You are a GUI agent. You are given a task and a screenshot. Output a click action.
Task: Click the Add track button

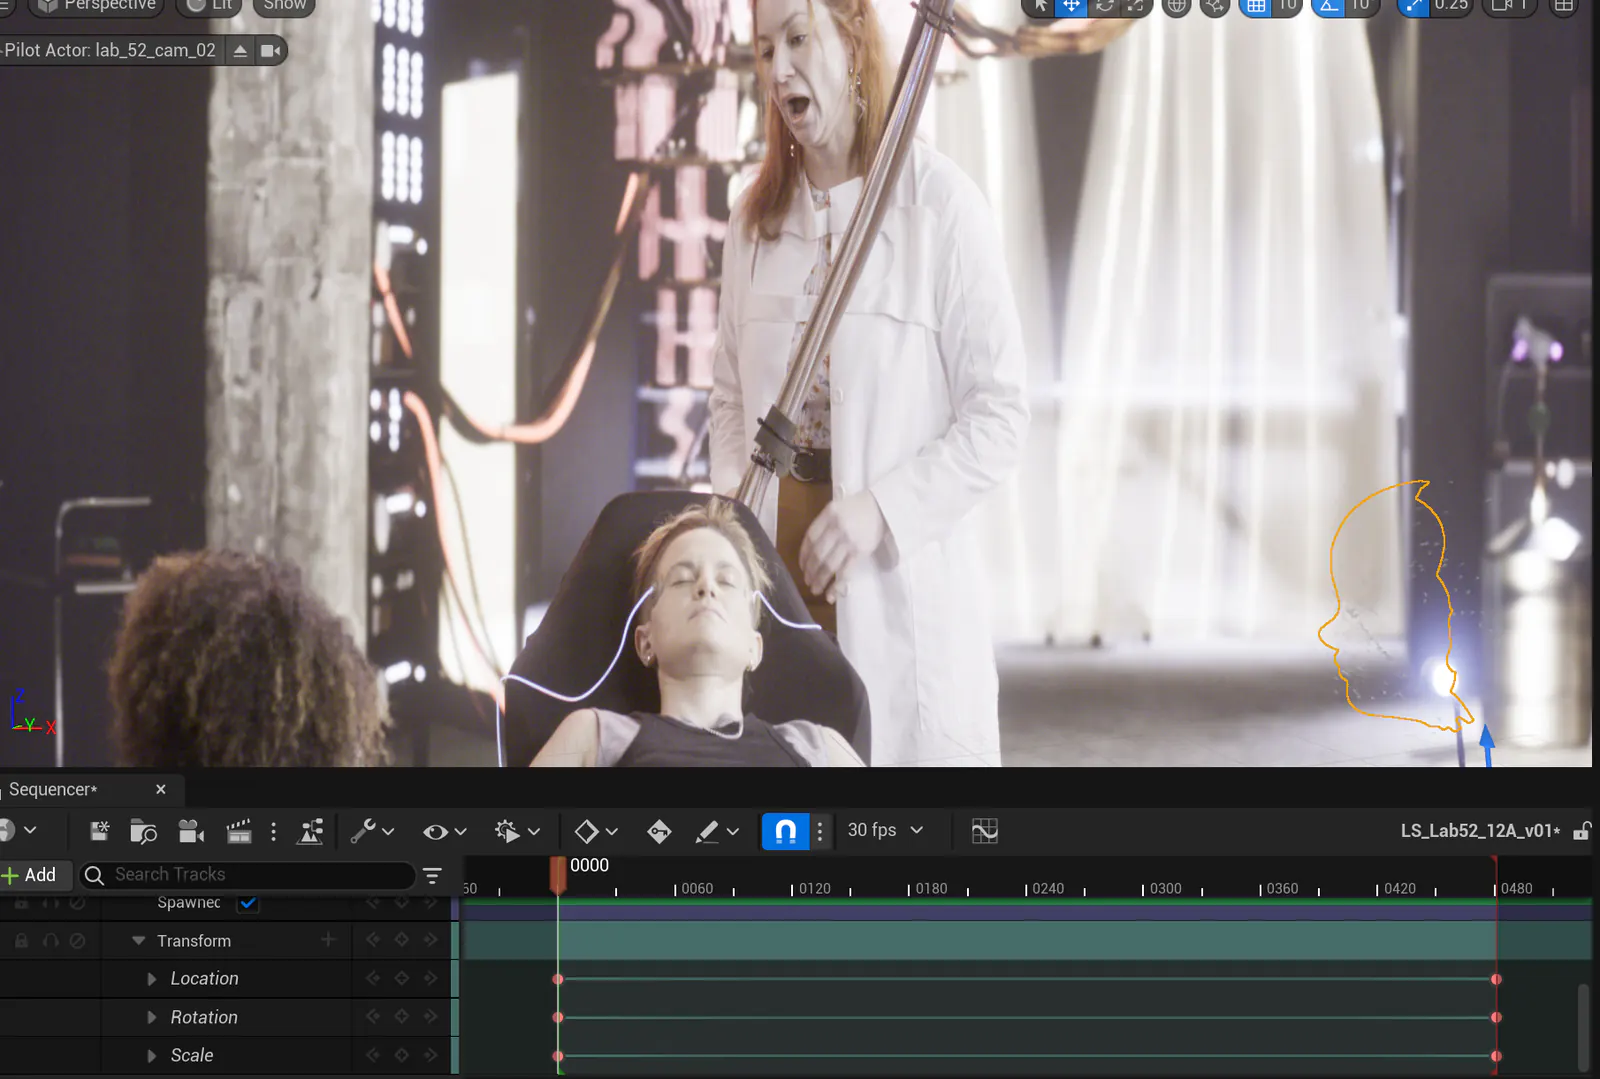click(30, 875)
